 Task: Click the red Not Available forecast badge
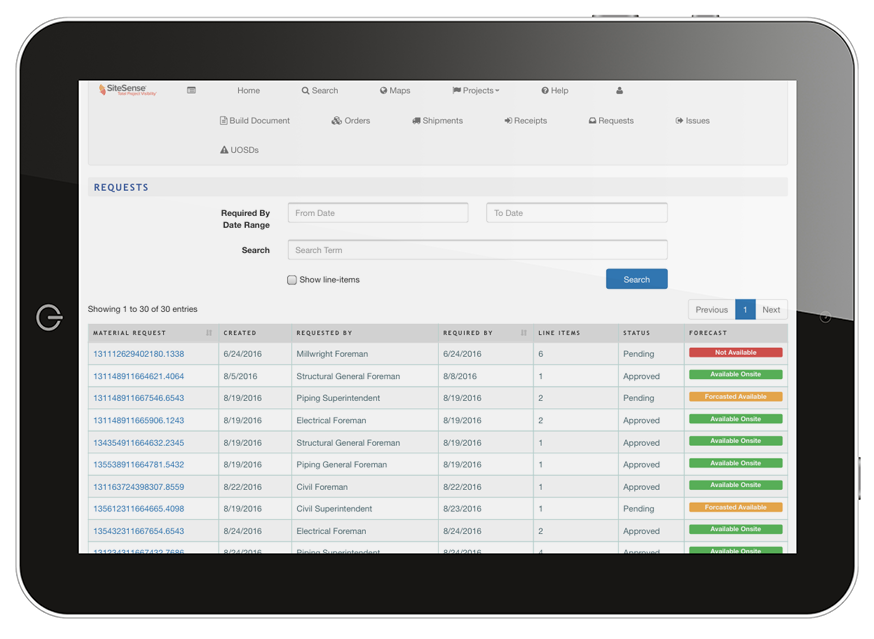735,352
